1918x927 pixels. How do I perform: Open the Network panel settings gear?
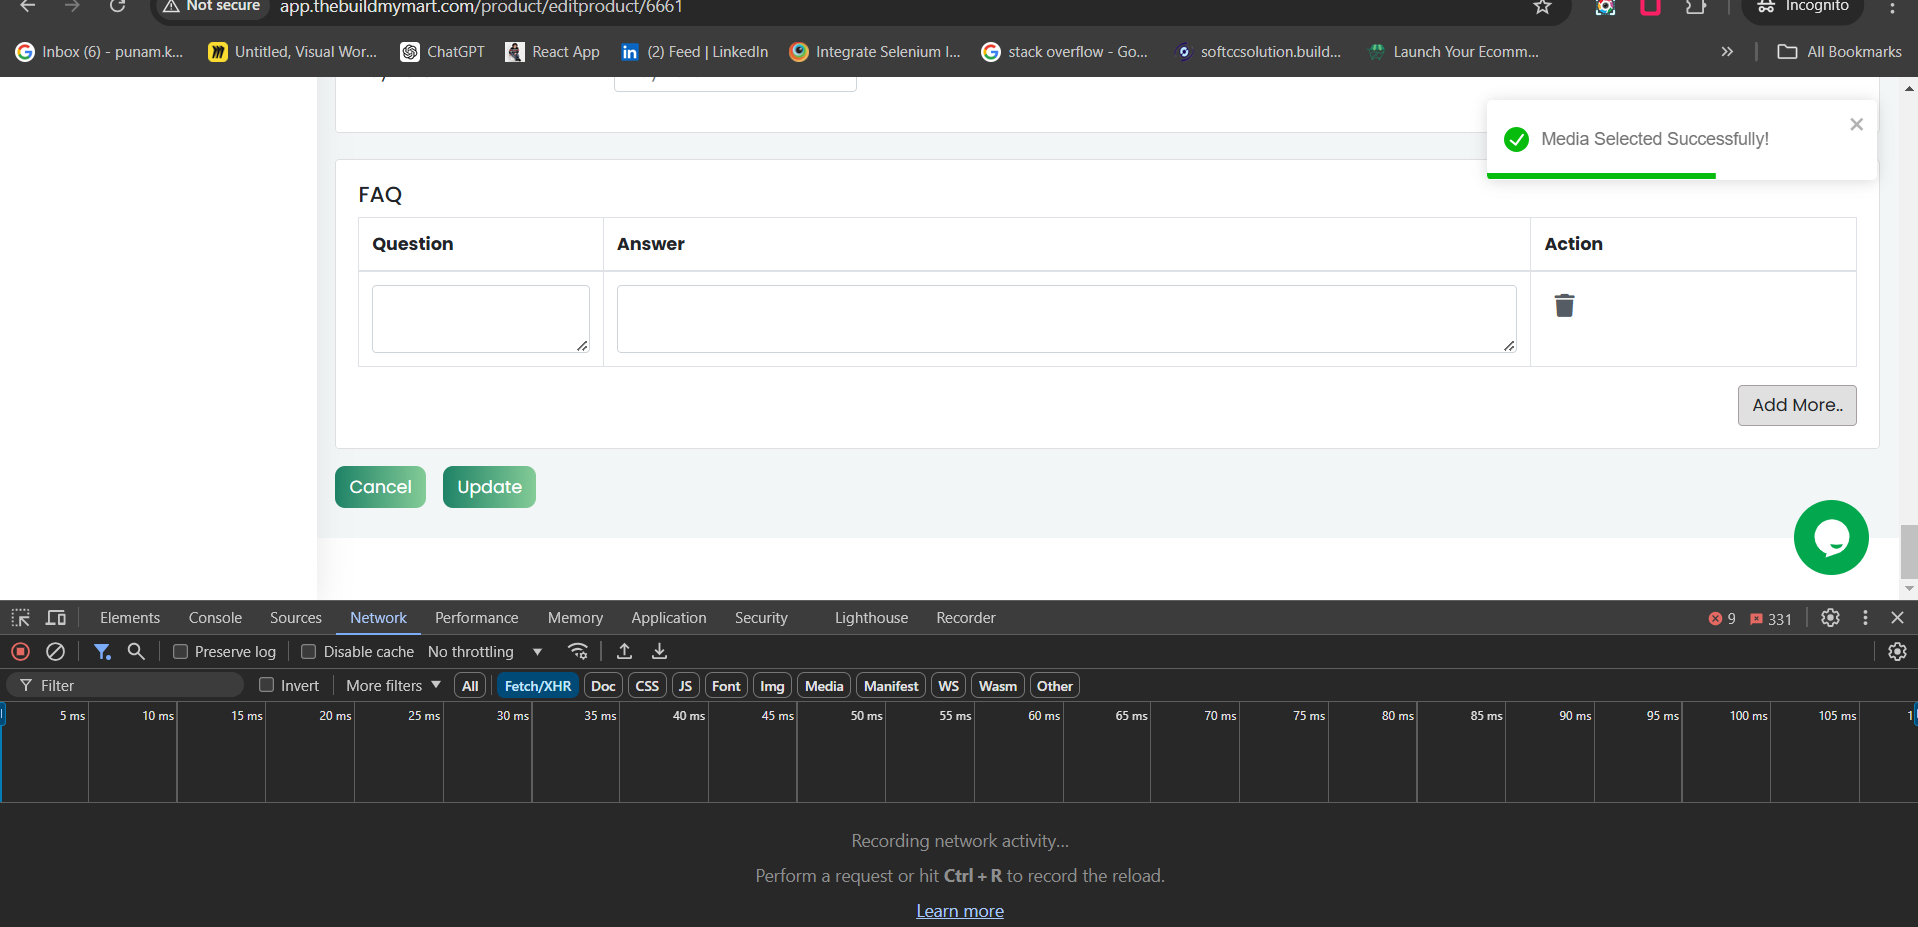(1897, 651)
